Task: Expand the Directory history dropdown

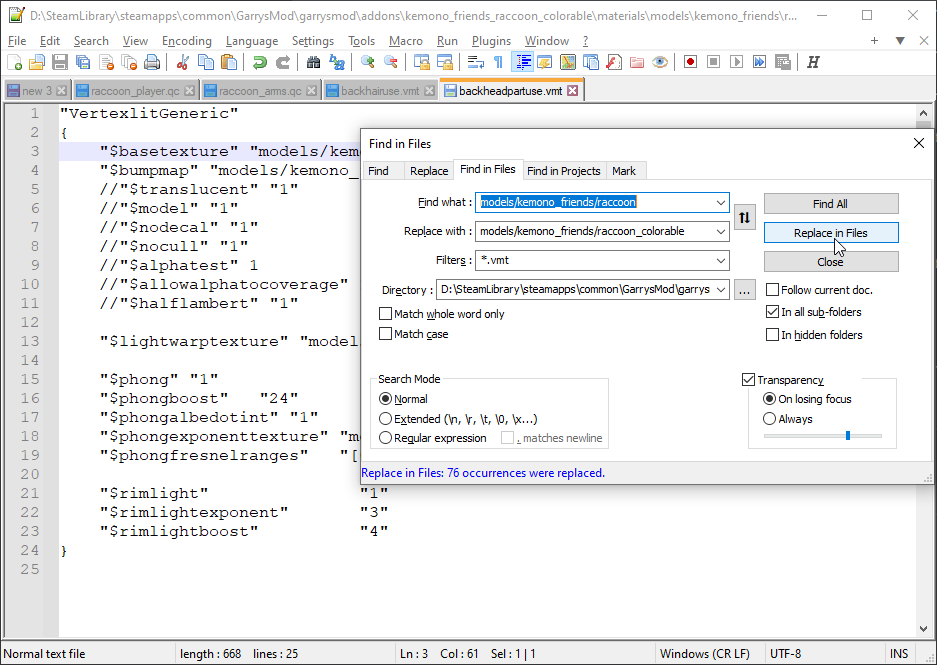Action: [x=721, y=289]
